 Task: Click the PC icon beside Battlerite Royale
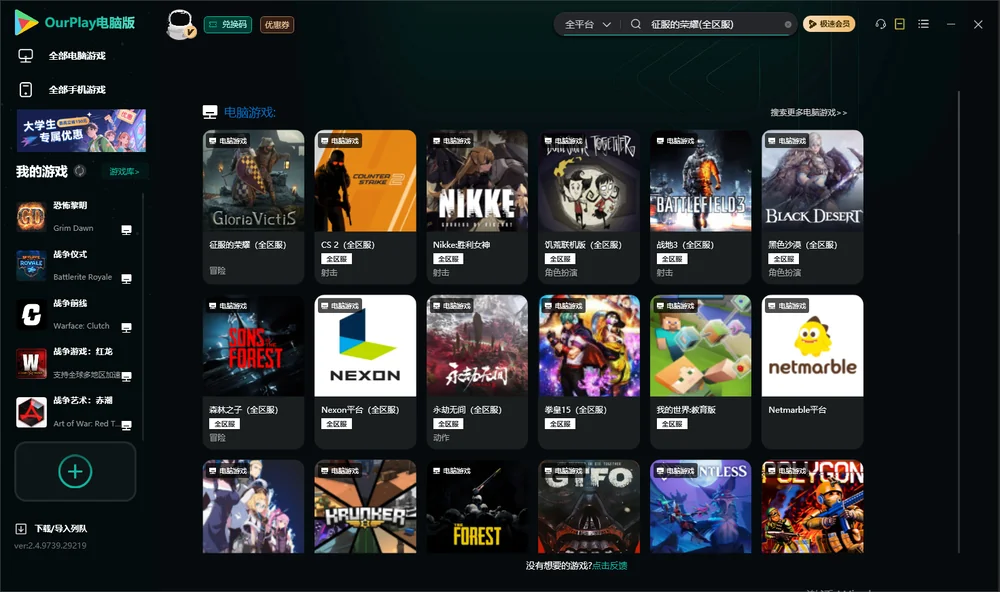coord(126,279)
